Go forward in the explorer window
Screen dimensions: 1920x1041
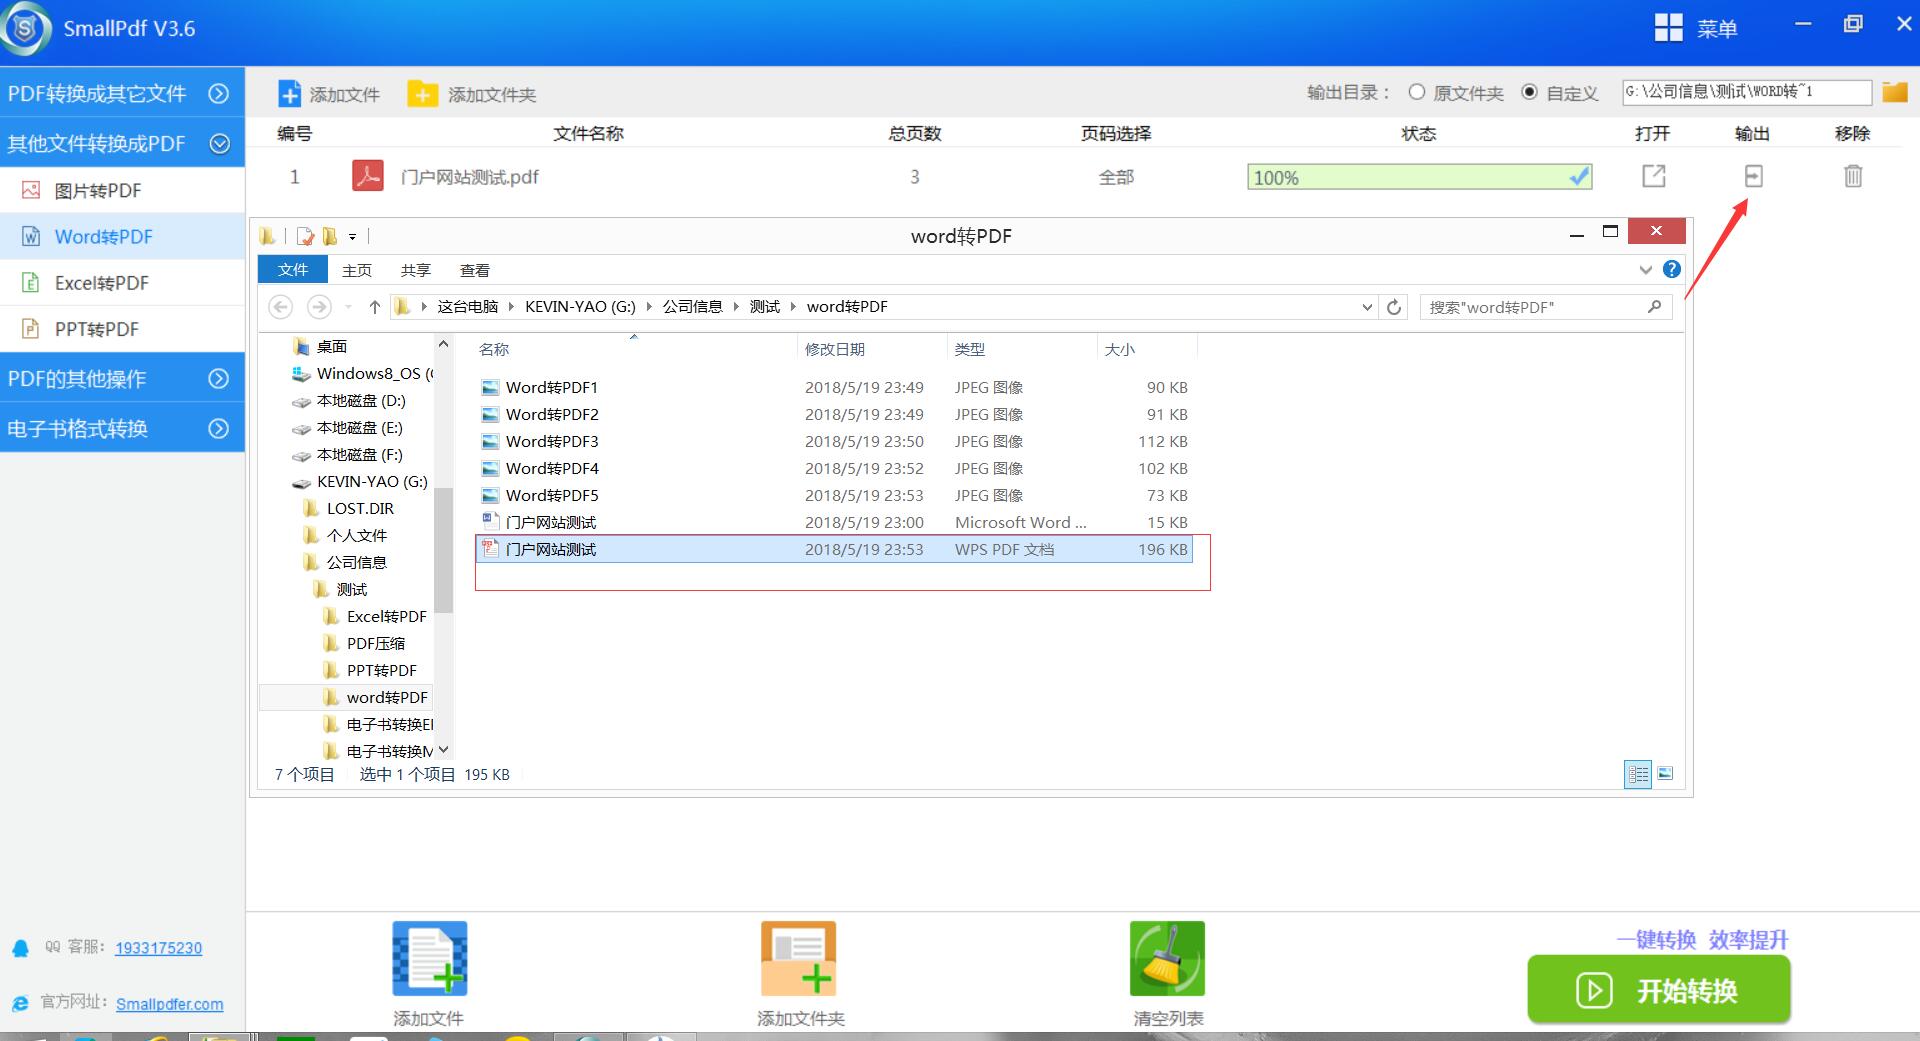[319, 307]
